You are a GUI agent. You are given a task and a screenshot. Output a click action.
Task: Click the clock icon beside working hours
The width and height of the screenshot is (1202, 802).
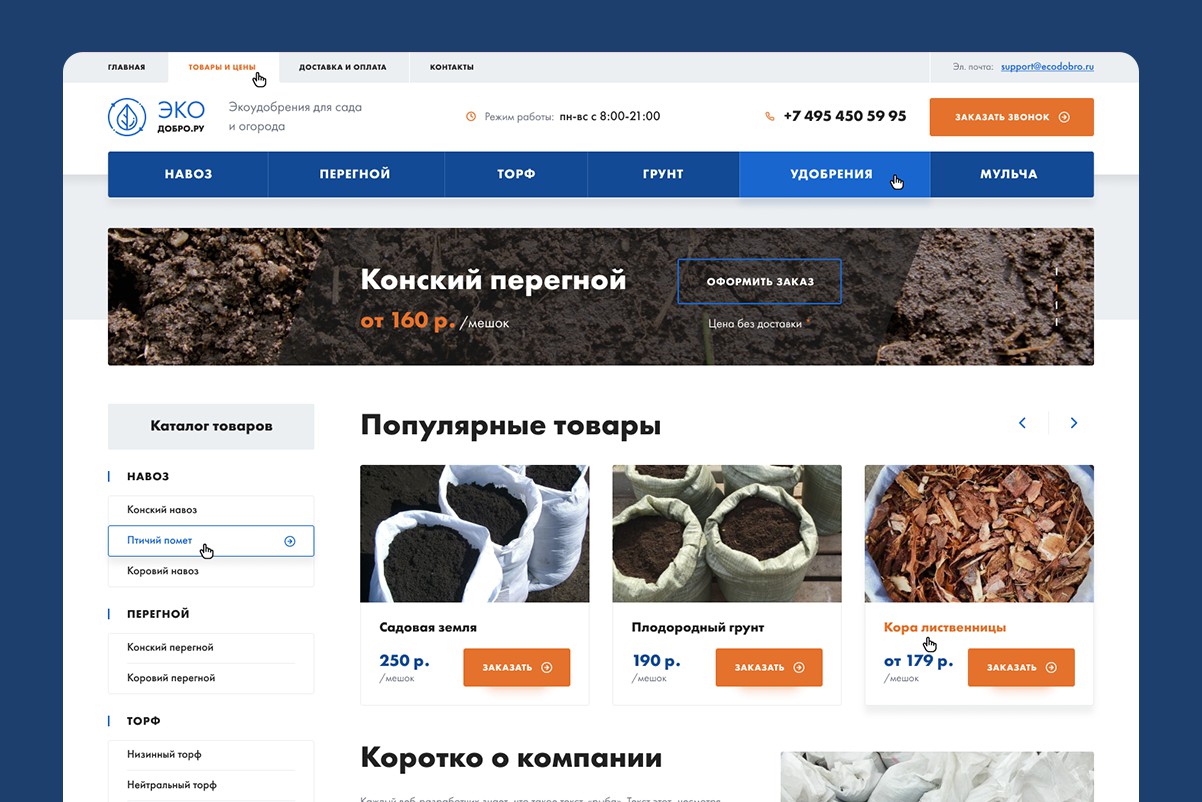tap(471, 117)
